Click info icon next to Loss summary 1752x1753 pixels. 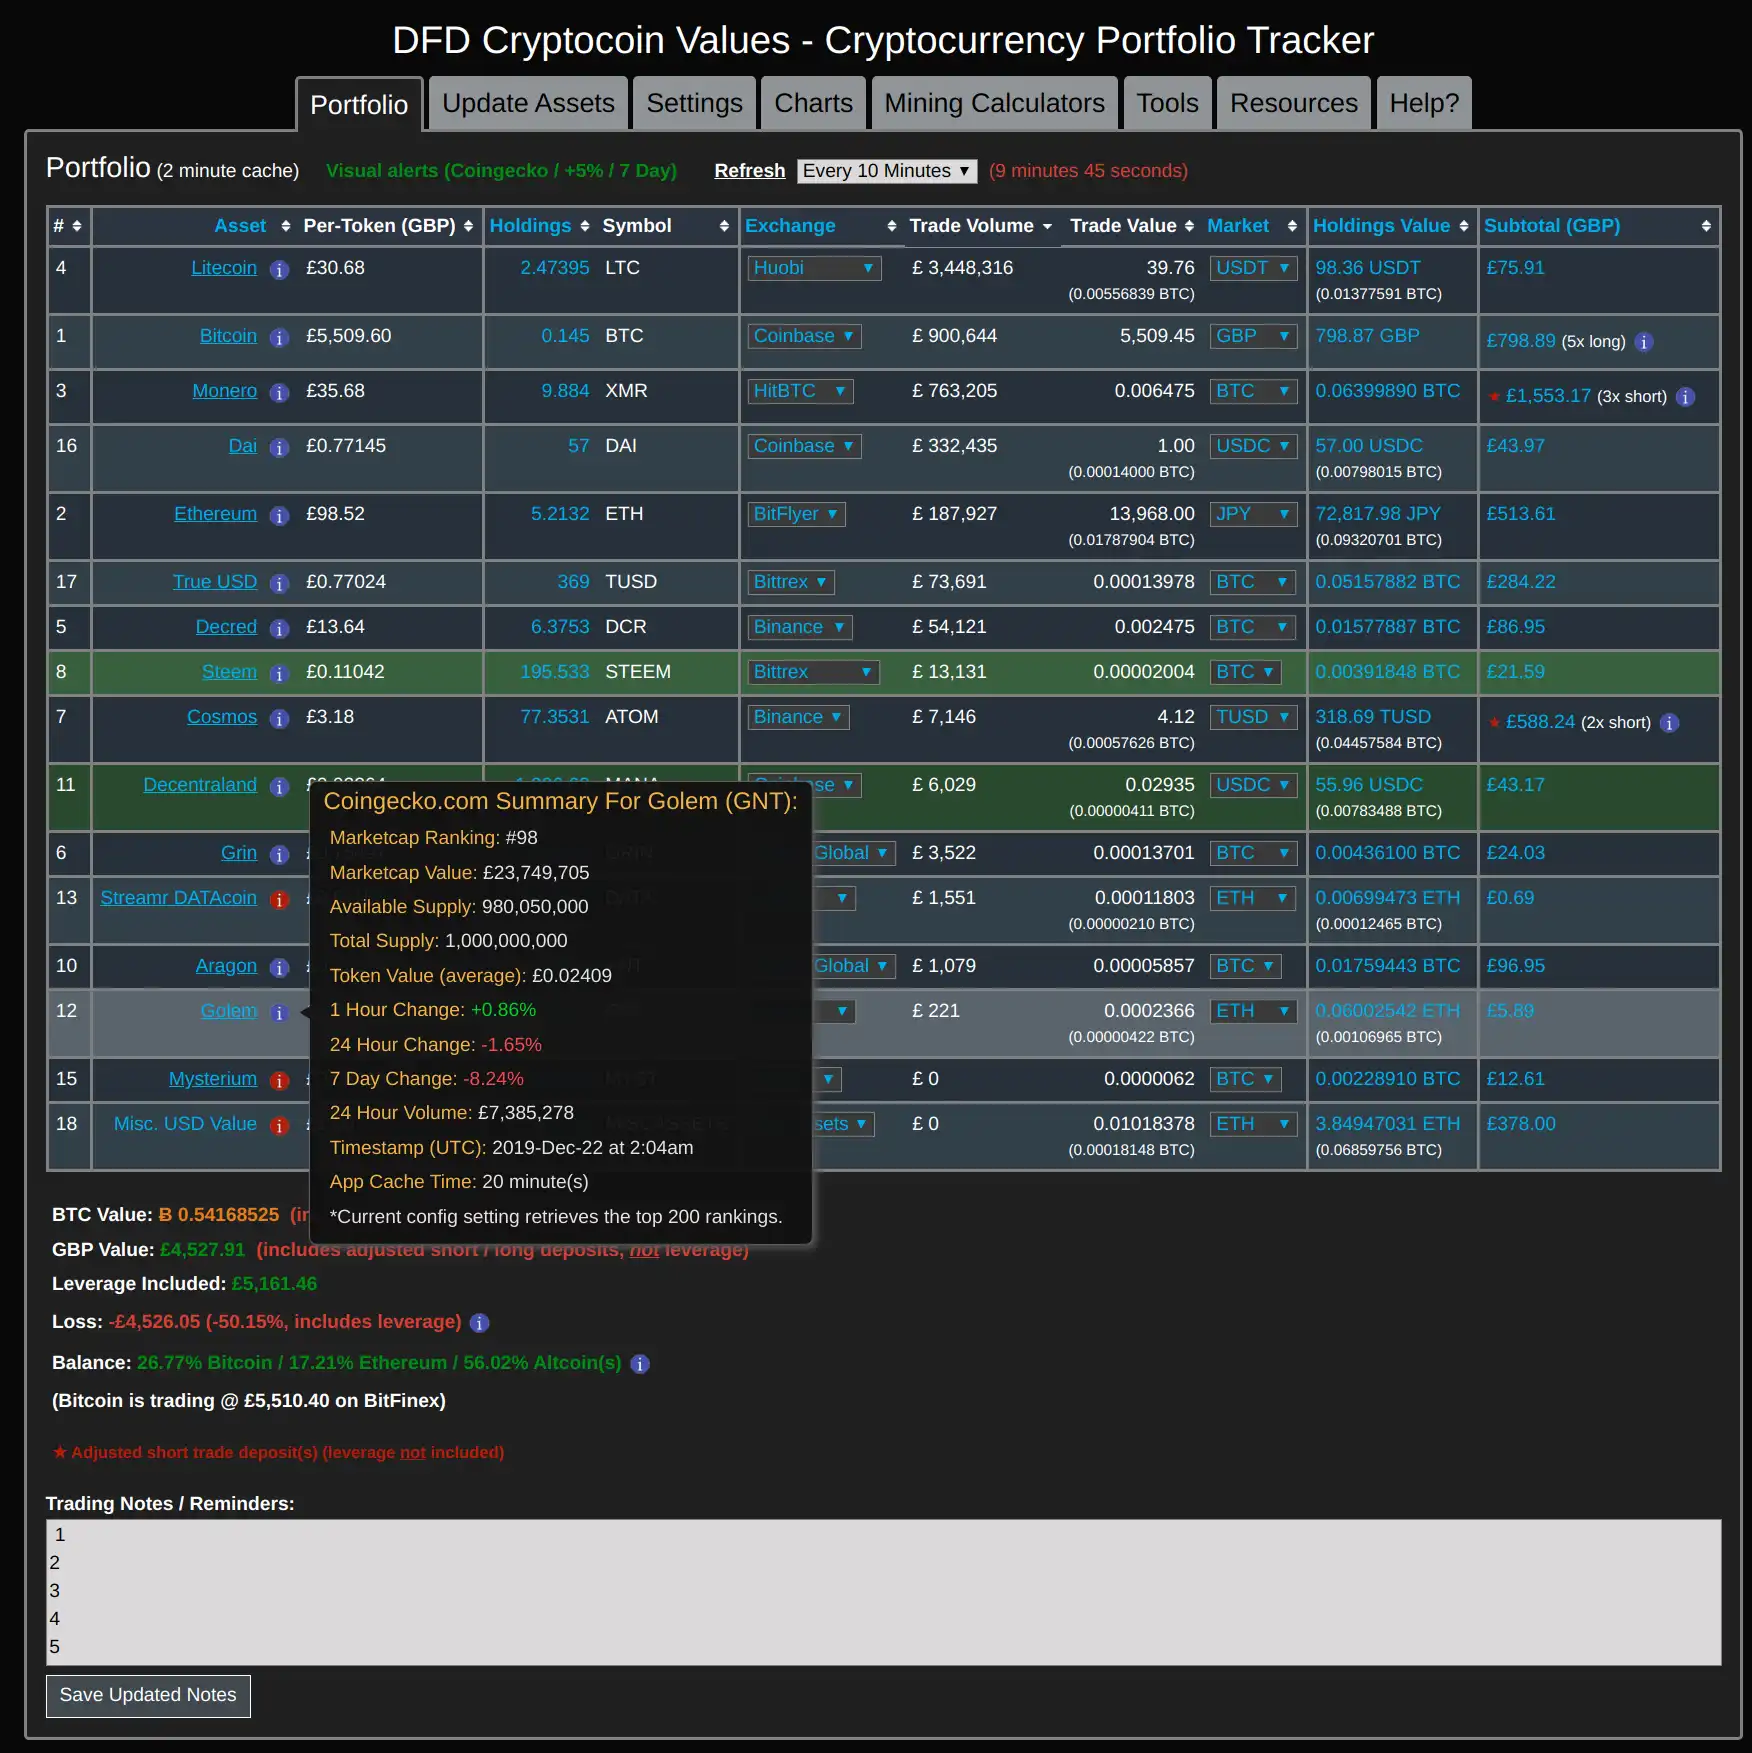480,1323
